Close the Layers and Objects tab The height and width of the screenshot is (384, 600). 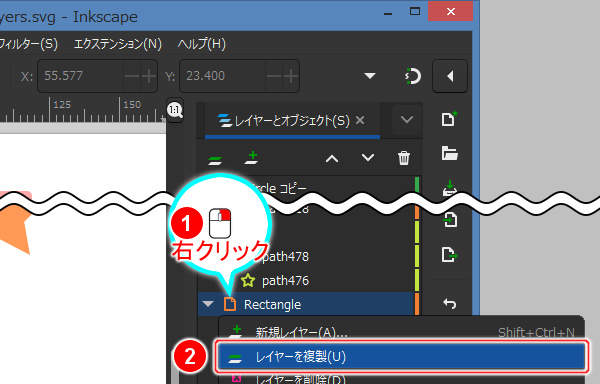360,120
